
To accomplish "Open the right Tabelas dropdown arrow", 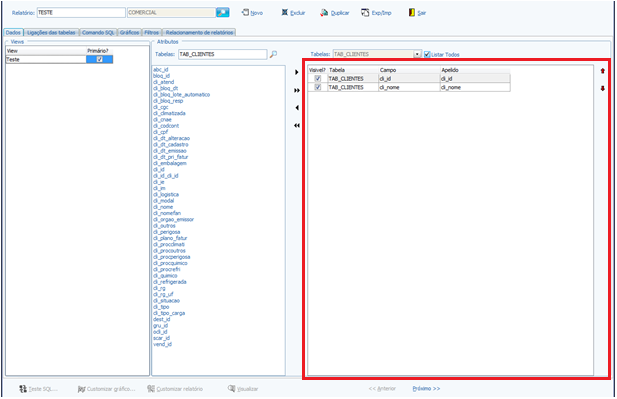I will (x=417, y=54).
